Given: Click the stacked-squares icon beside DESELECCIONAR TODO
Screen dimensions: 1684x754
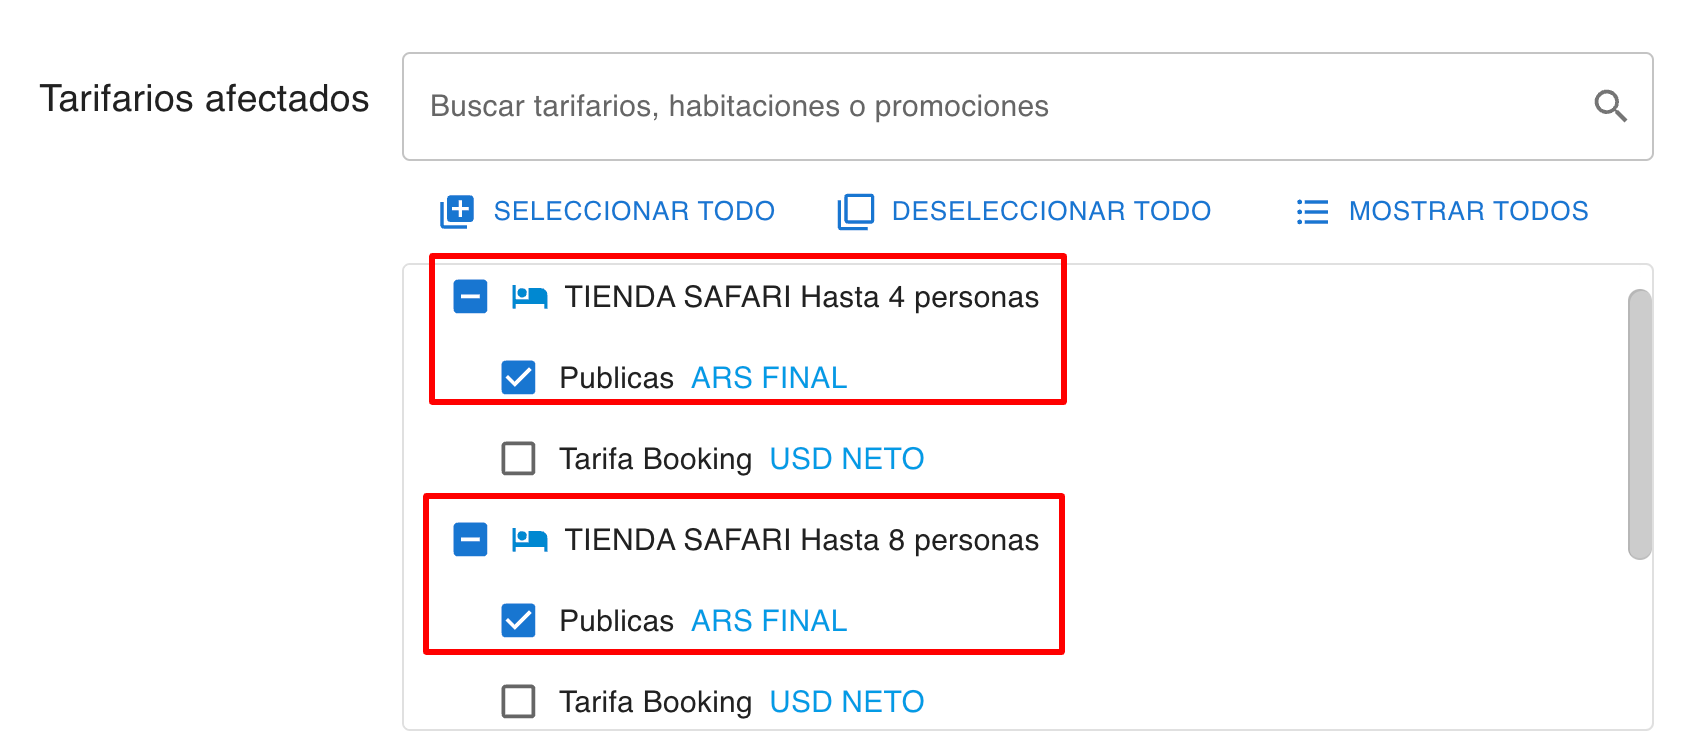Looking at the screenshot, I should [x=855, y=211].
